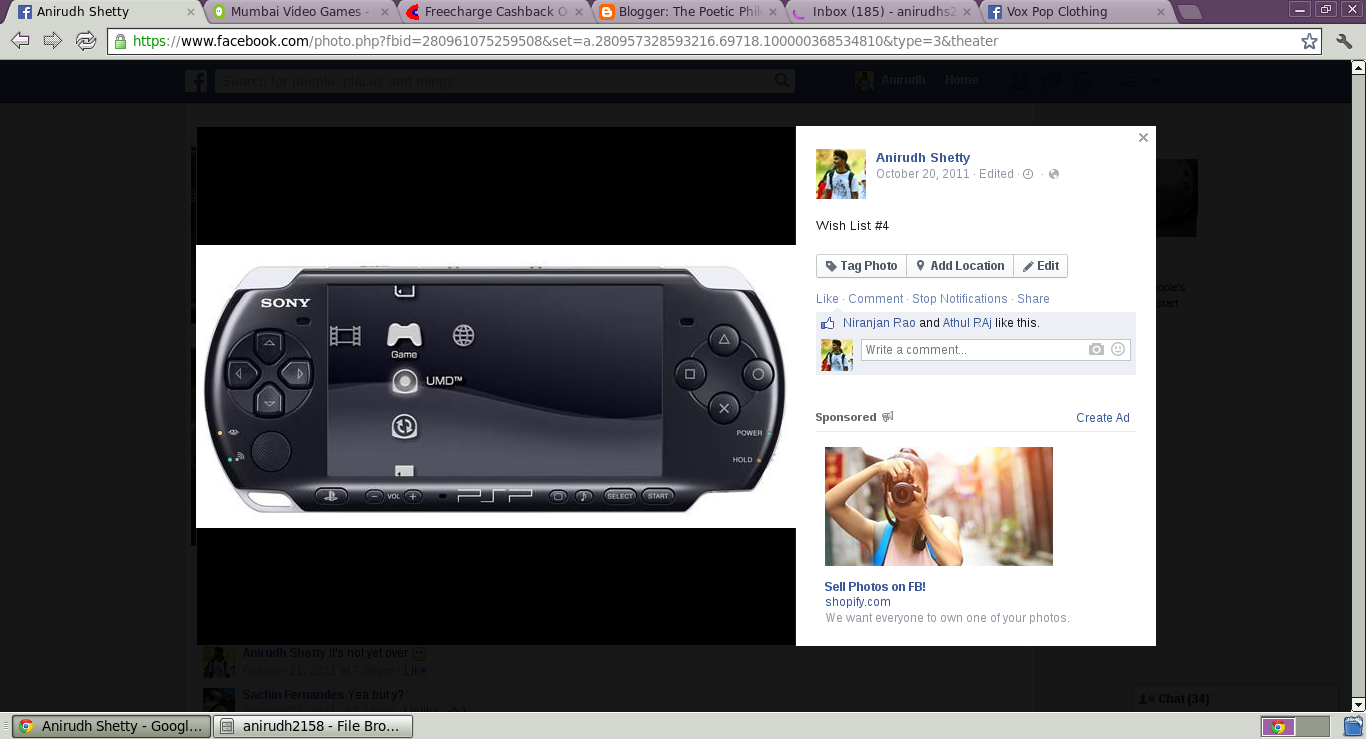Viewport: 1366px width, 739px height.
Task: Open the Sell Photos on FB! link
Action: click(875, 587)
